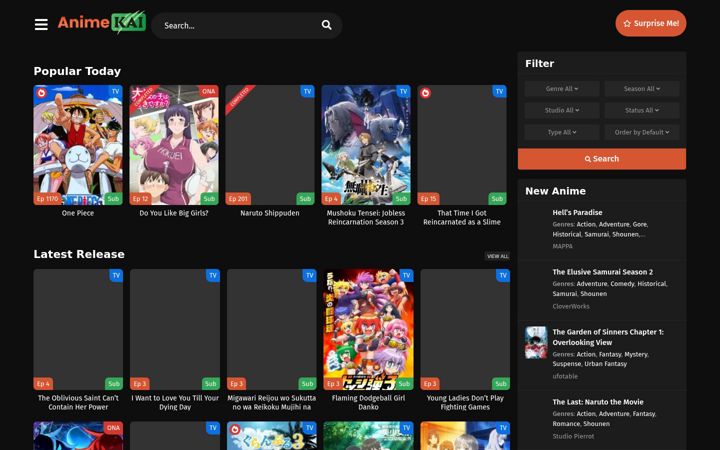Click the Mystery genre under Garden of Sinners
Image resolution: width=720 pixels, height=450 pixels.
pyautogui.click(x=636, y=354)
